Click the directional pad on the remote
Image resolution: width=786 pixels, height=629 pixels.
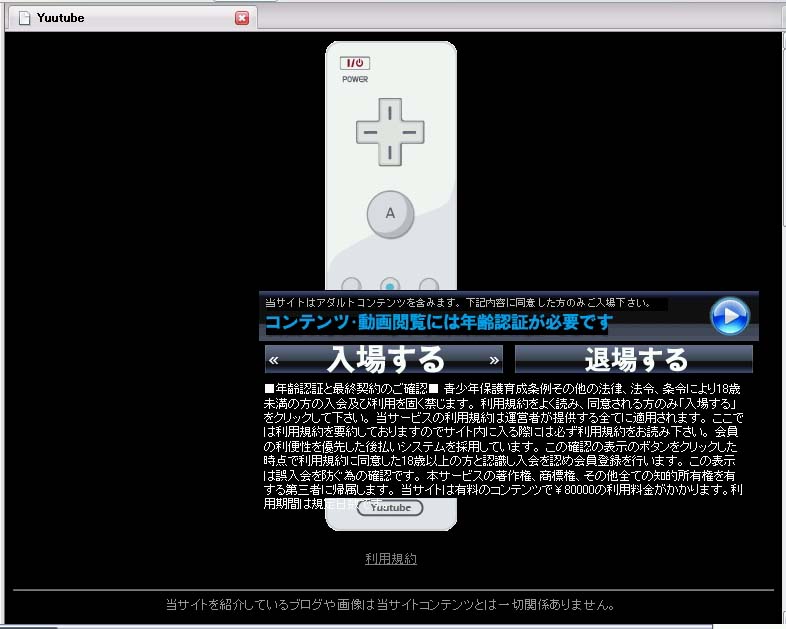[x=390, y=132]
